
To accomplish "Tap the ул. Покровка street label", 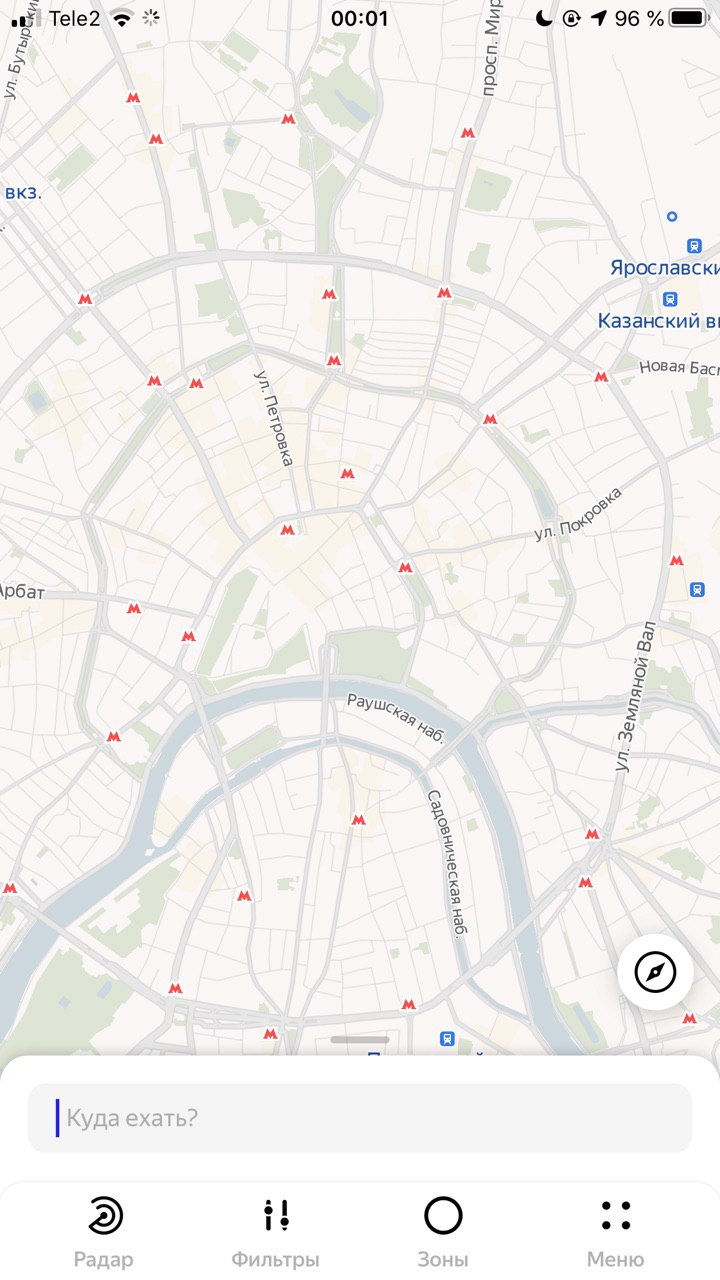I will [577, 515].
